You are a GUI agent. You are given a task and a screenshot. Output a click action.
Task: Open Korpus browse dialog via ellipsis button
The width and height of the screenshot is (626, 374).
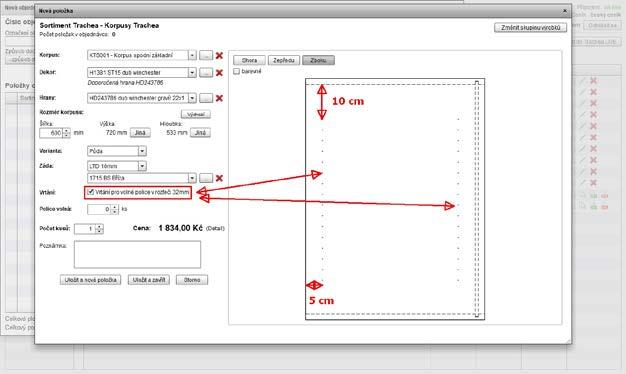click(x=206, y=55)
